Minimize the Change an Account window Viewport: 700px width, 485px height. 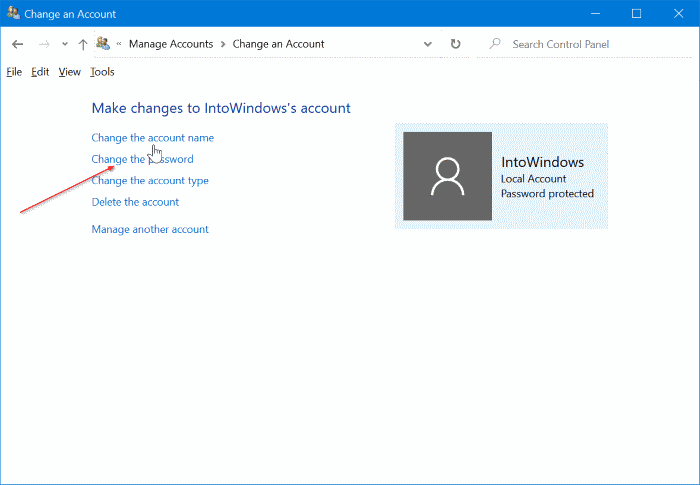(595, 13)
